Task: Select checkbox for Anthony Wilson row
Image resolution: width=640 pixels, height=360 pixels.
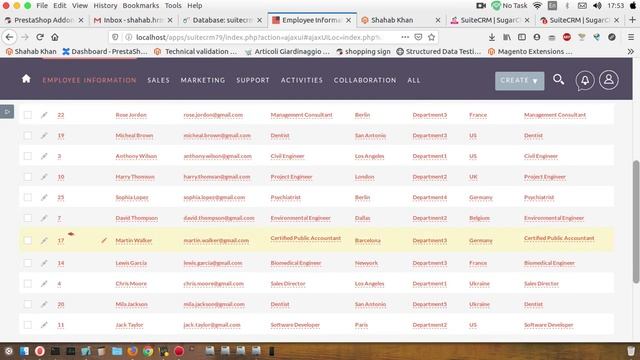Action: pos(27,156)
